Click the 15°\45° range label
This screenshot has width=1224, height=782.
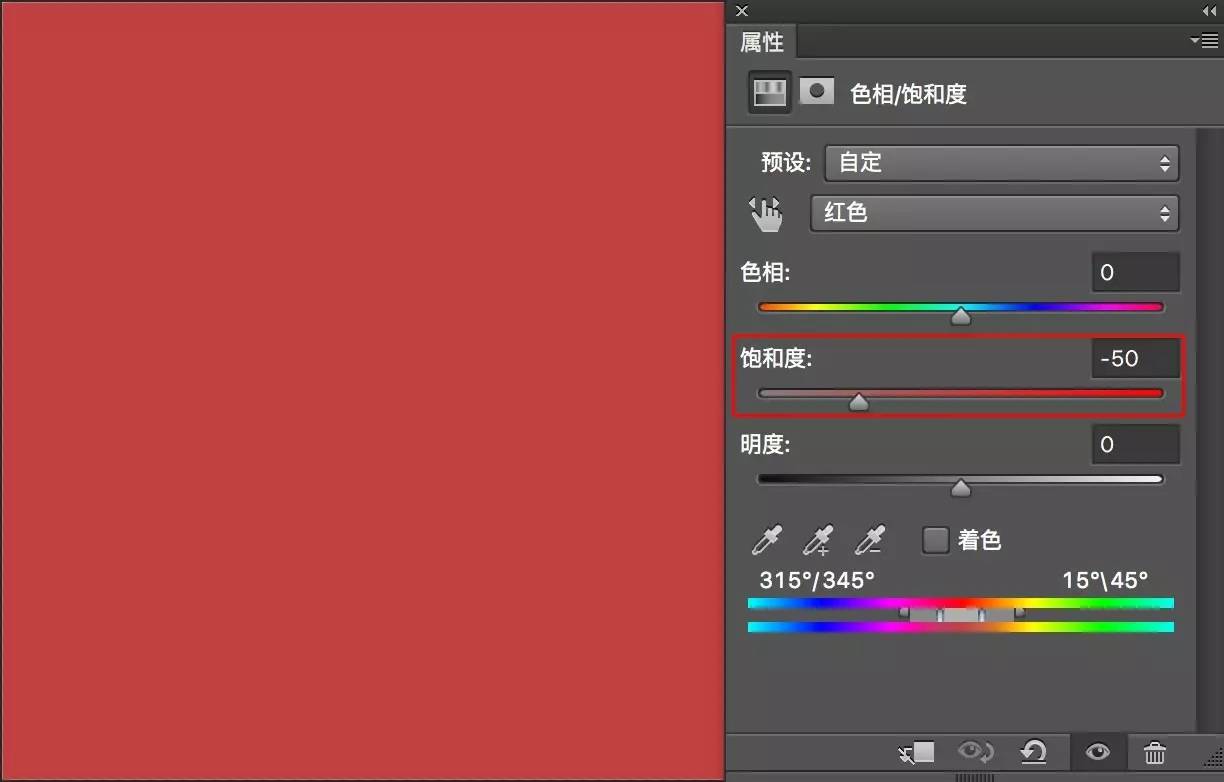(x=1105, y=580)
